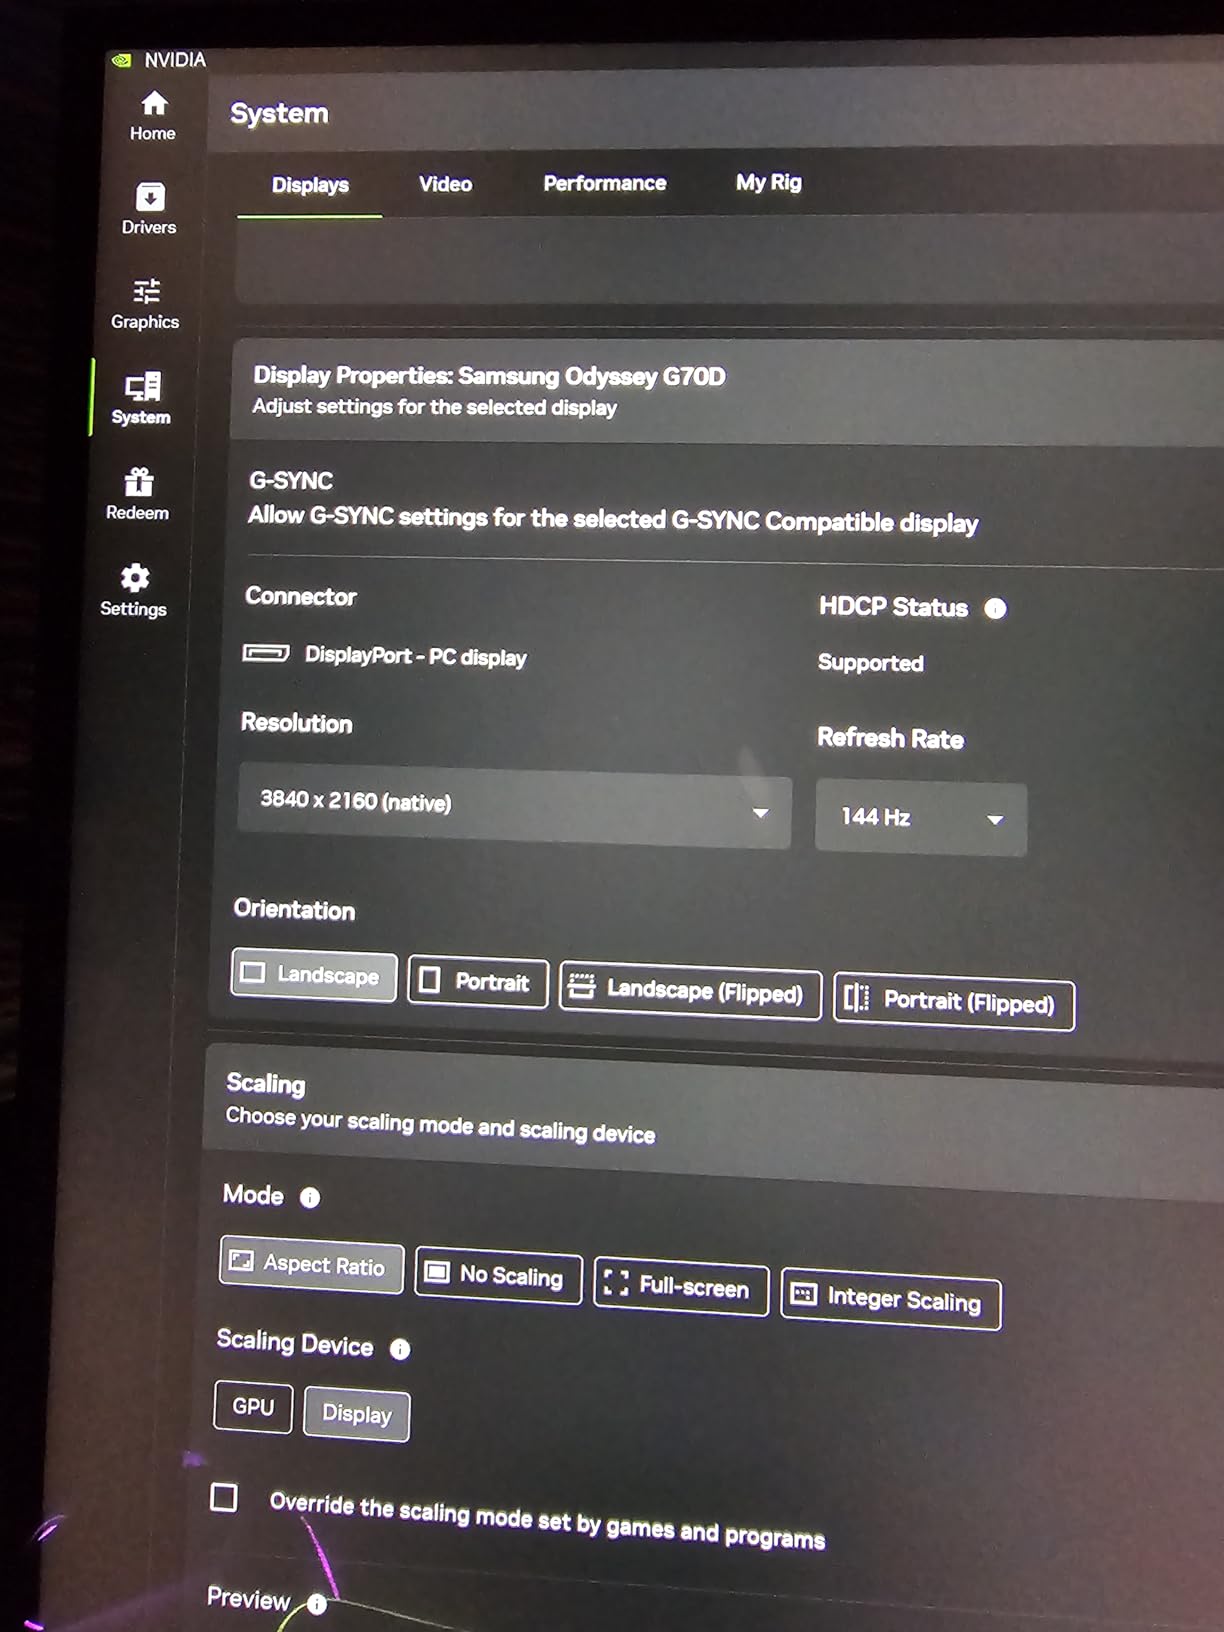Click the Redeem gift icon
This screenshot has height=1632, width=1224.
pyautogui.click(x=138, y=483)
